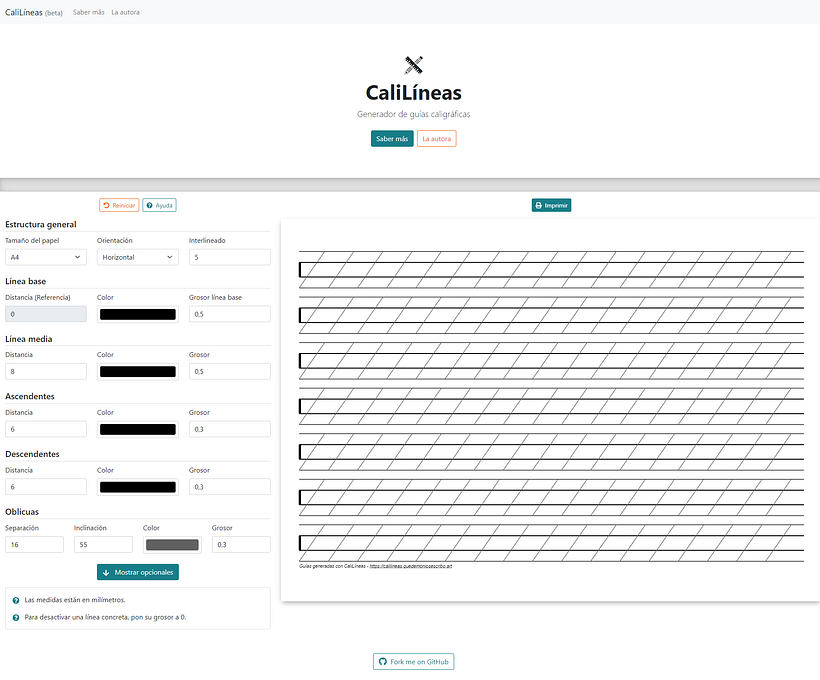This screenshot has height=680, width=820.
Task: Open La autora in the top navbar
Action: (126, 12)
